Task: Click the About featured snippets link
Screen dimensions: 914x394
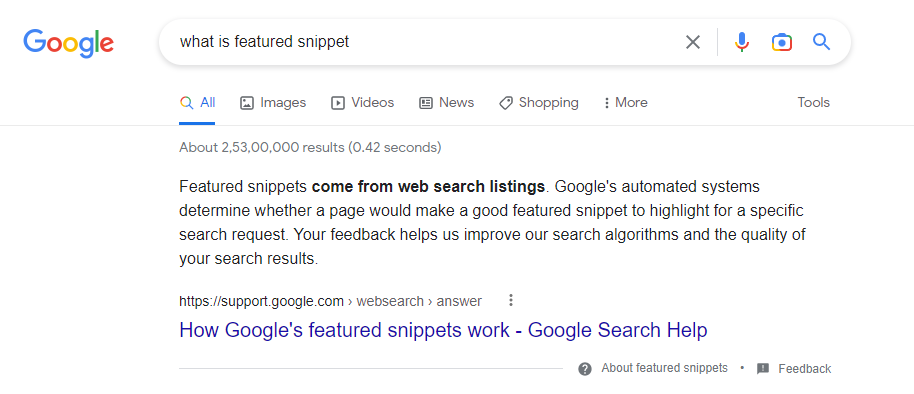Action: tap(665, 368)
